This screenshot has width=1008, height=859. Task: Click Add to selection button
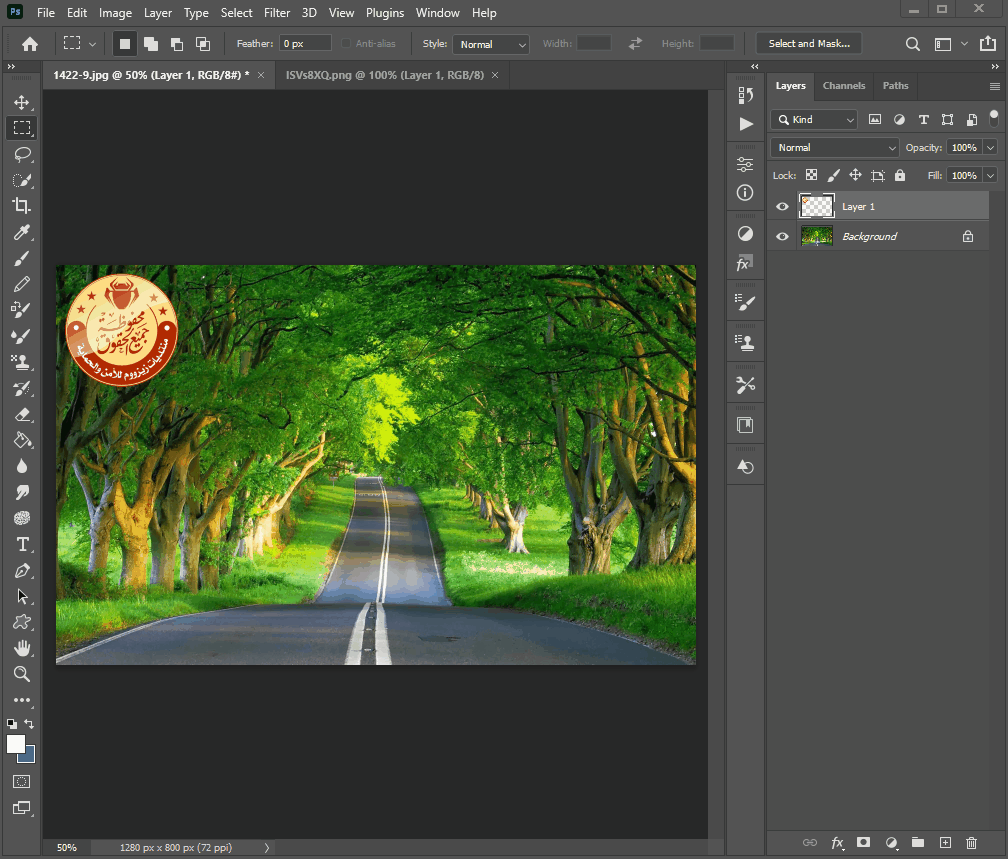(x=151, y=44)
